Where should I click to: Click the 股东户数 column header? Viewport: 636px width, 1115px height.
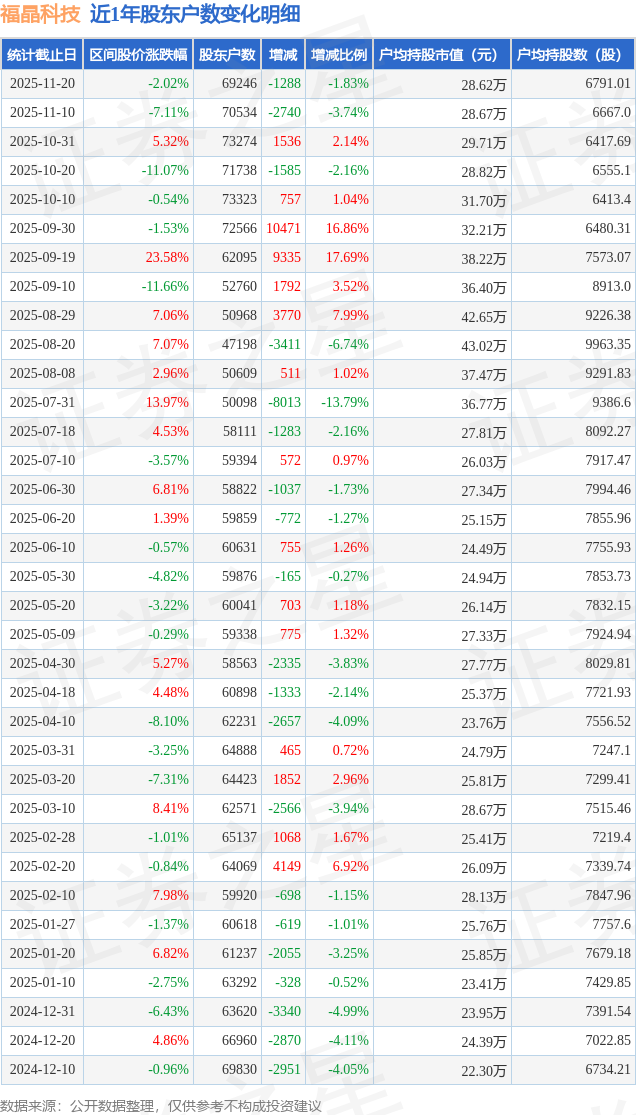[227, 55]
